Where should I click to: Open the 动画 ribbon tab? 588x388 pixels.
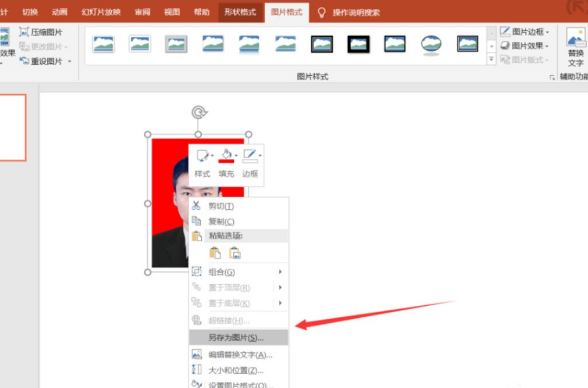click(x=60, y=12)
